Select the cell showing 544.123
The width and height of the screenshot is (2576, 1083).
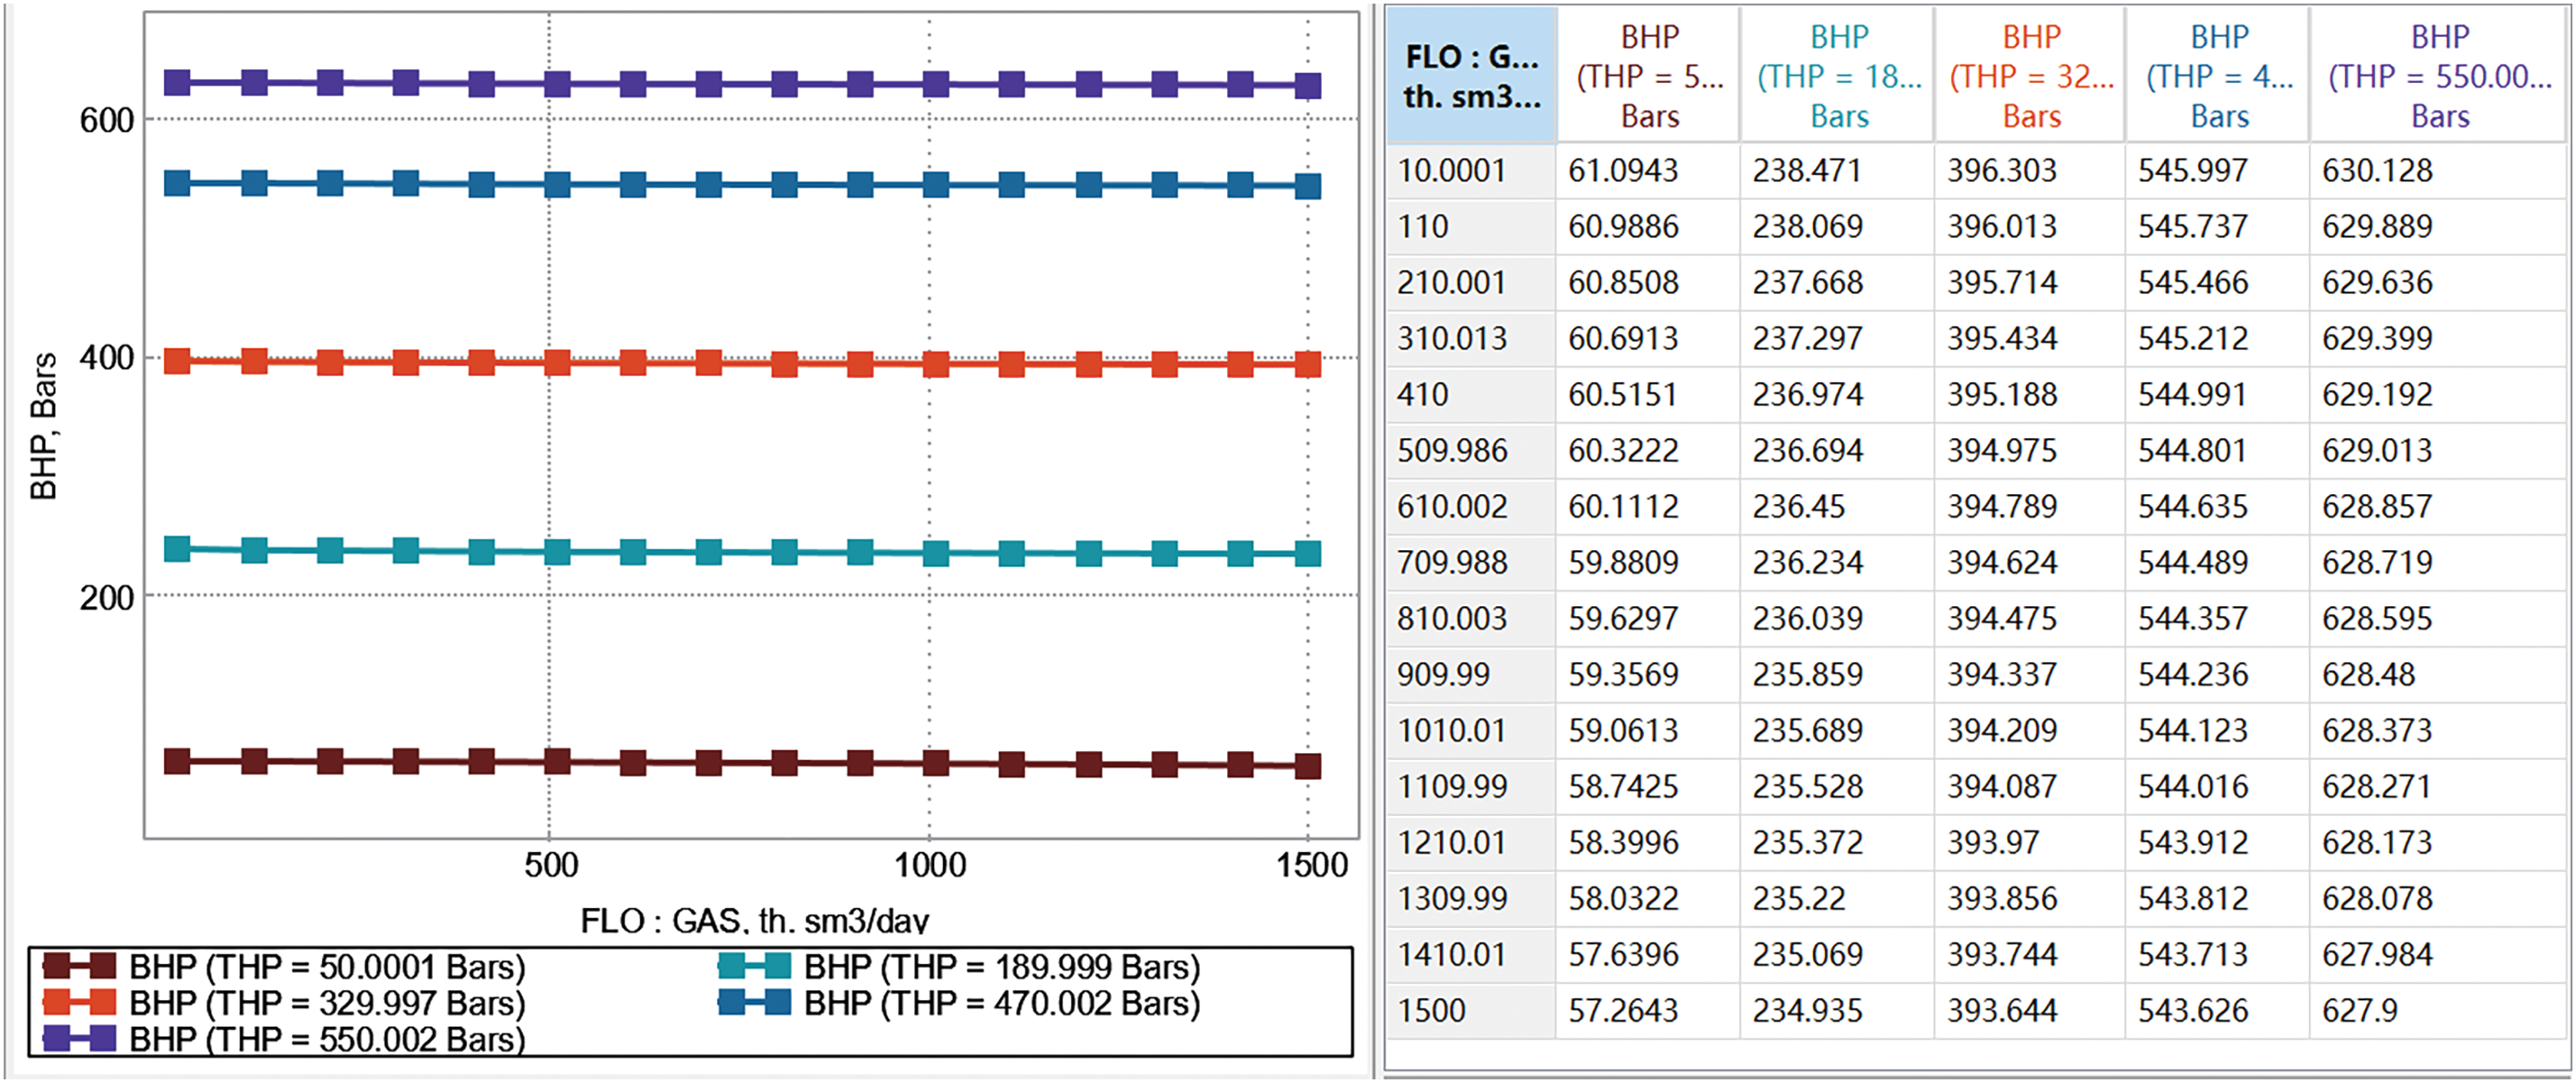[2192, 731]
